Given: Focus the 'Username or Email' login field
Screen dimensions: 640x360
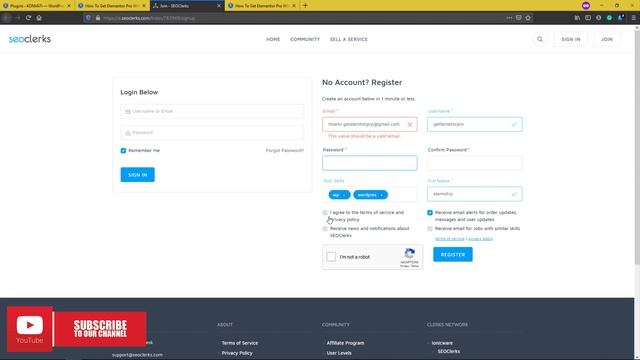Looking at the screenshot, I should click(212, 111).
